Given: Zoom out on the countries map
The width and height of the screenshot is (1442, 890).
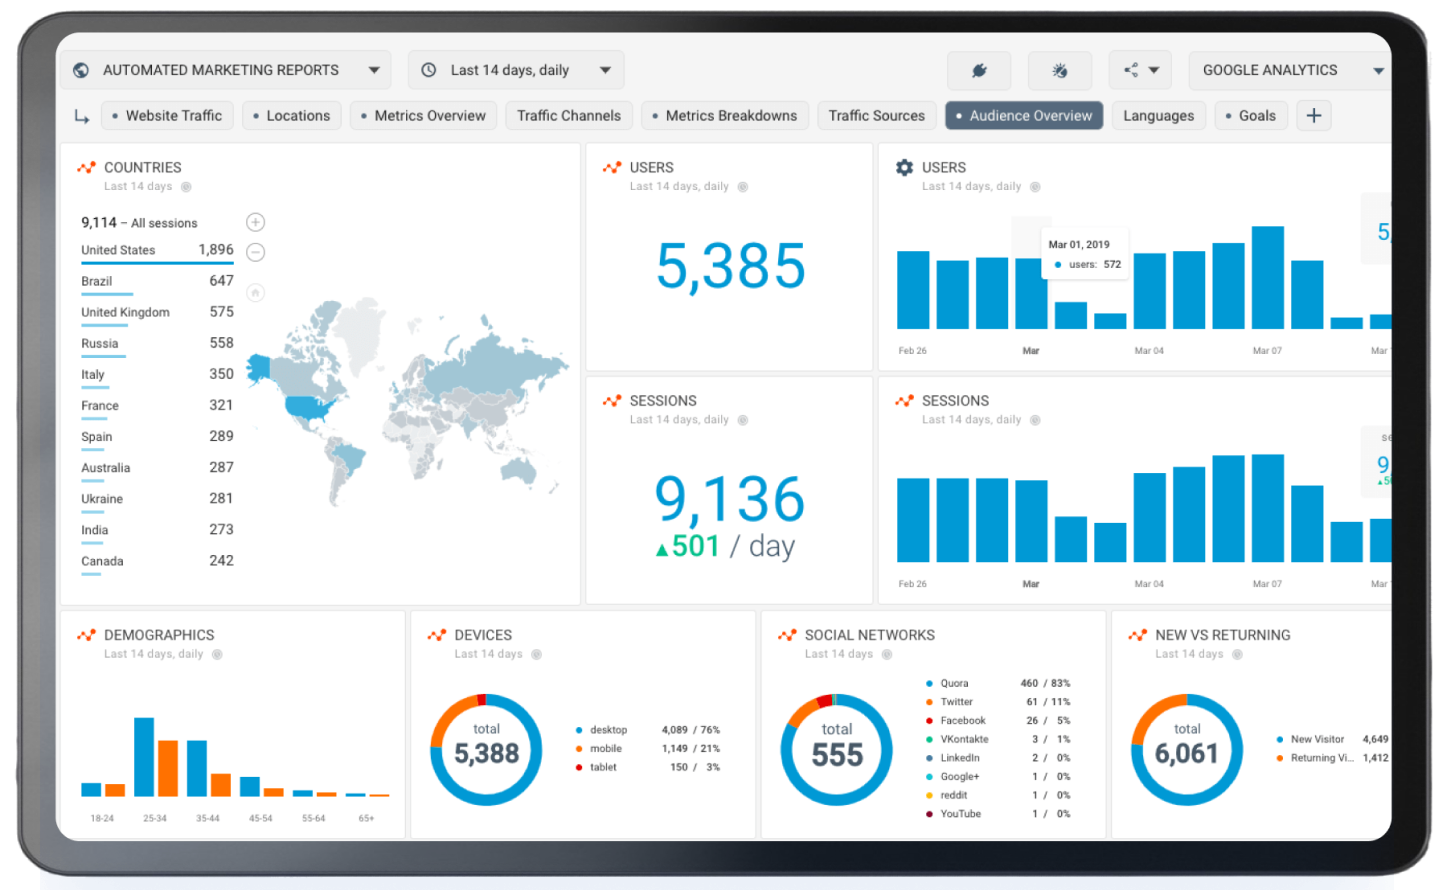Looking at the screenshot, I should [256, 252].
